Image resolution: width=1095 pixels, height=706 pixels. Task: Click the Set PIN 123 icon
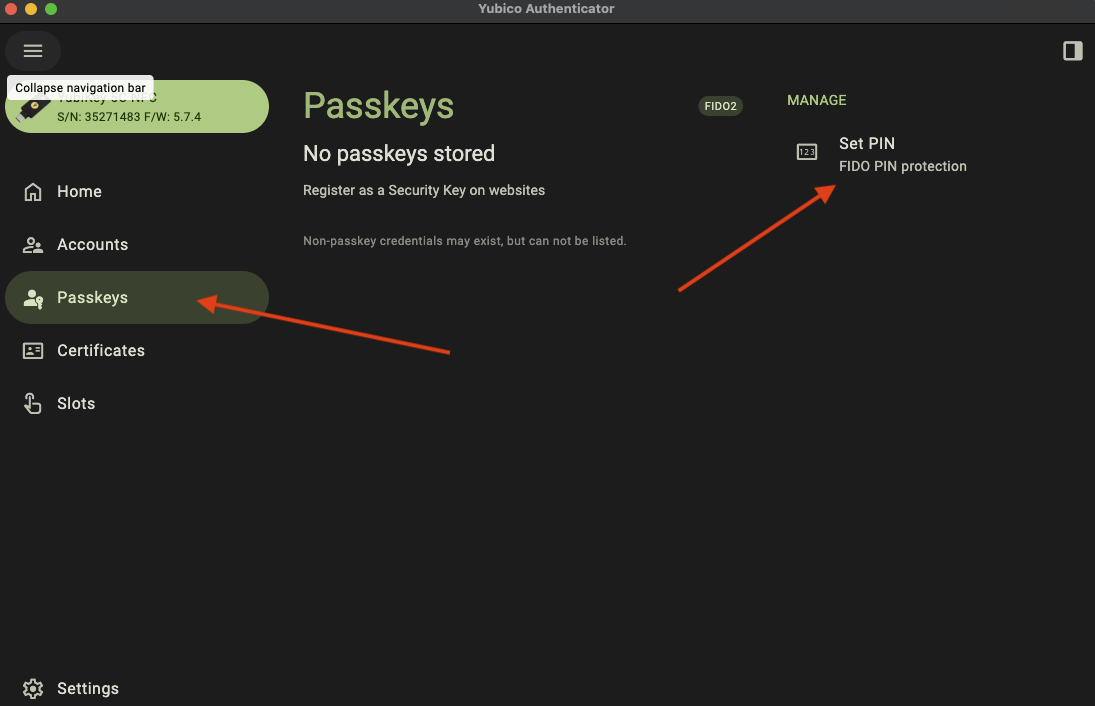807,152
